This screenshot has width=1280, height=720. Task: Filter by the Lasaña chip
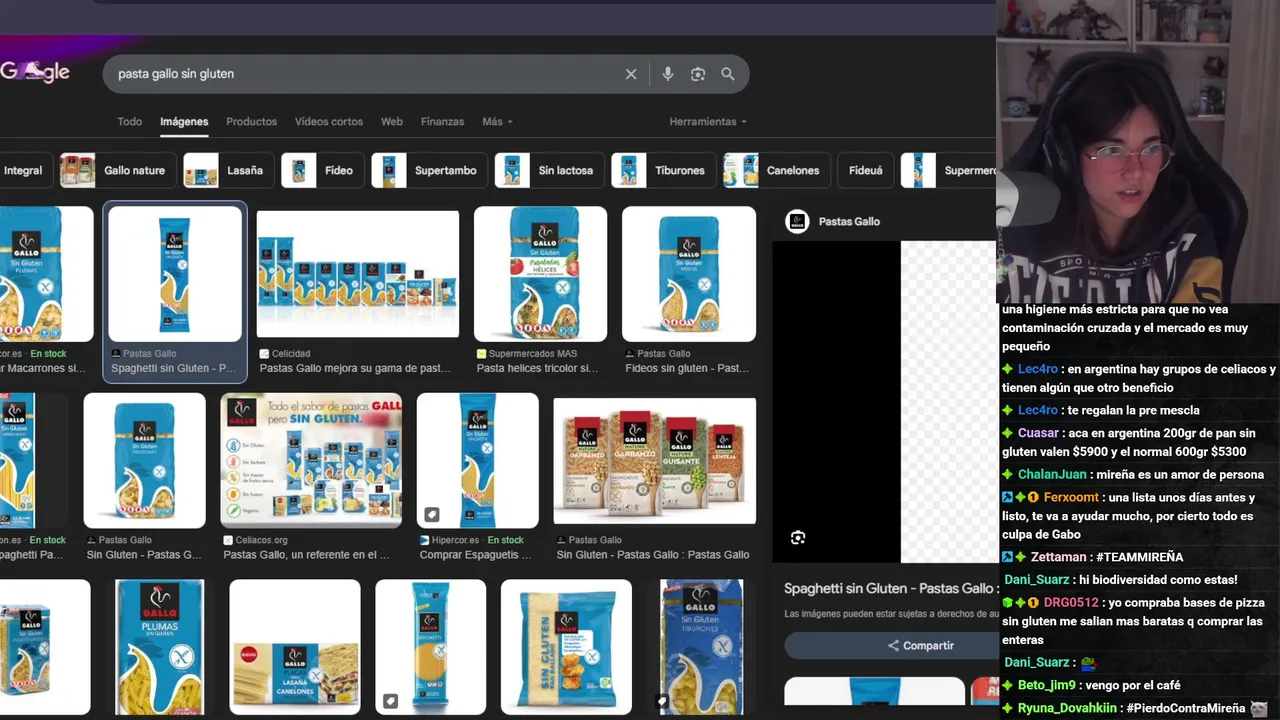tap(229, 171)
